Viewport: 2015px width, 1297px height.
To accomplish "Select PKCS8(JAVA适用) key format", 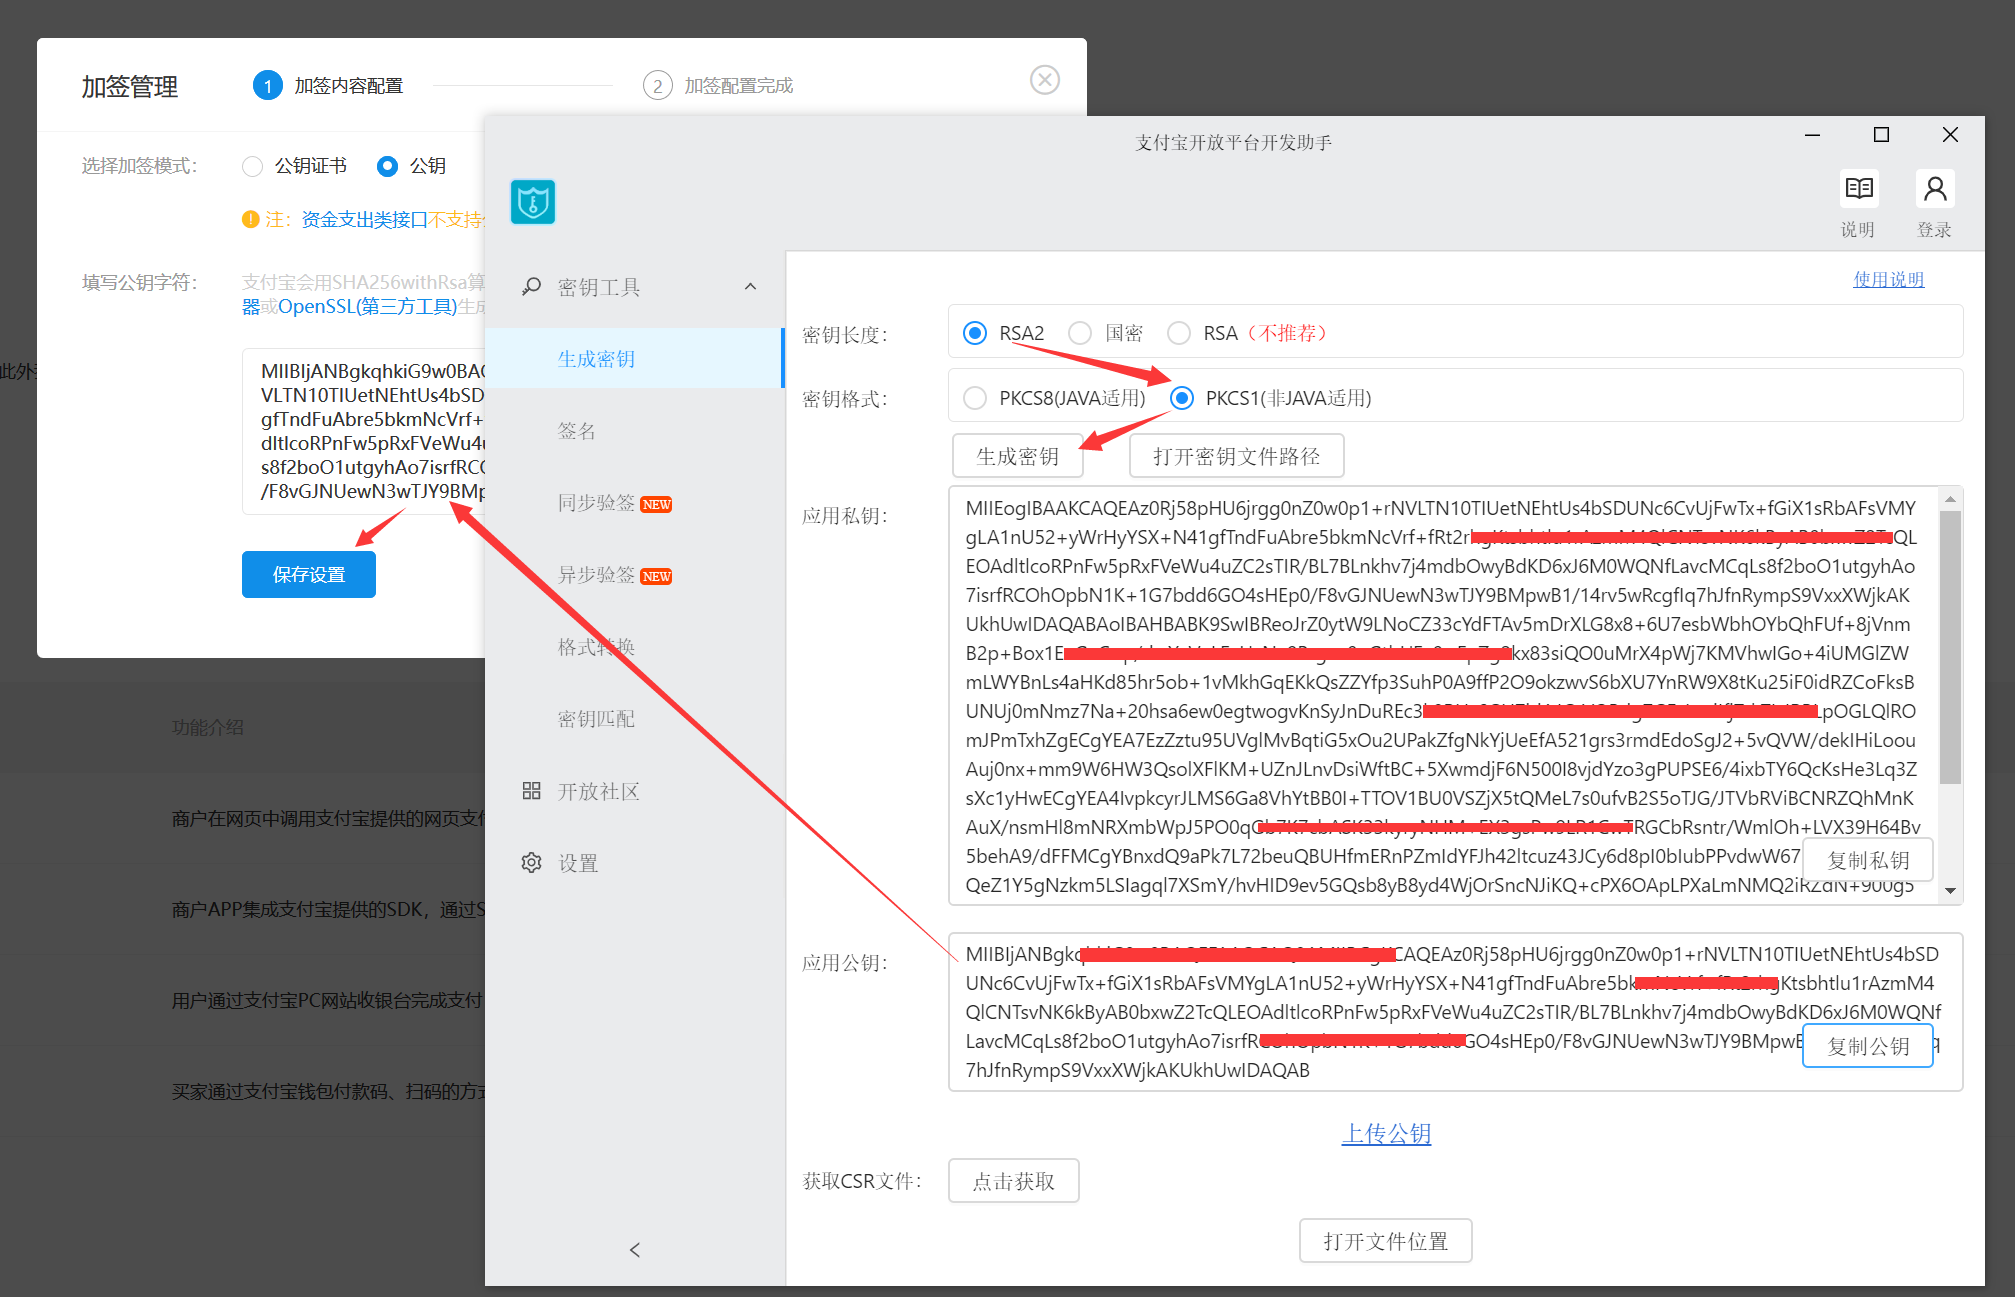I will click(975, 397).
